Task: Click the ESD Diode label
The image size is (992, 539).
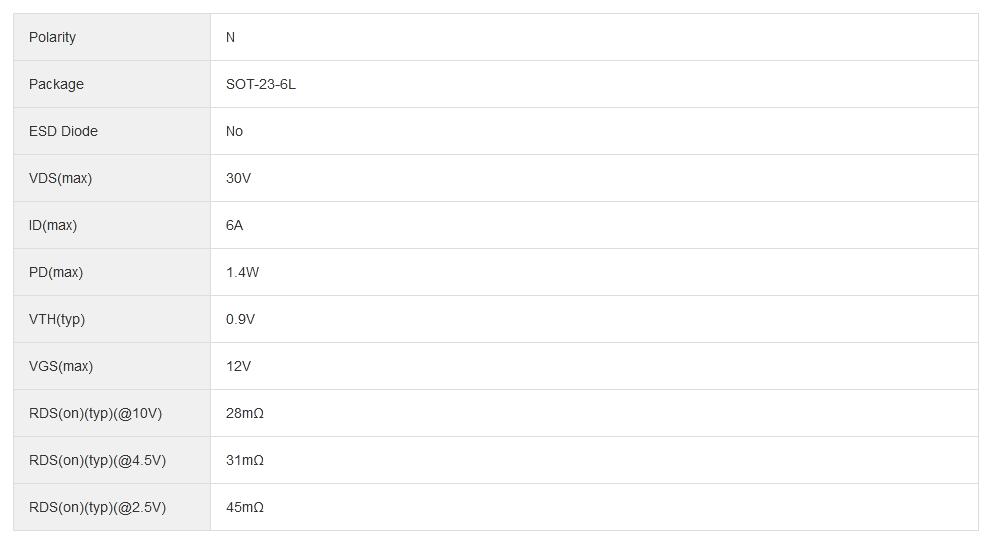Action: pos(63,131)
